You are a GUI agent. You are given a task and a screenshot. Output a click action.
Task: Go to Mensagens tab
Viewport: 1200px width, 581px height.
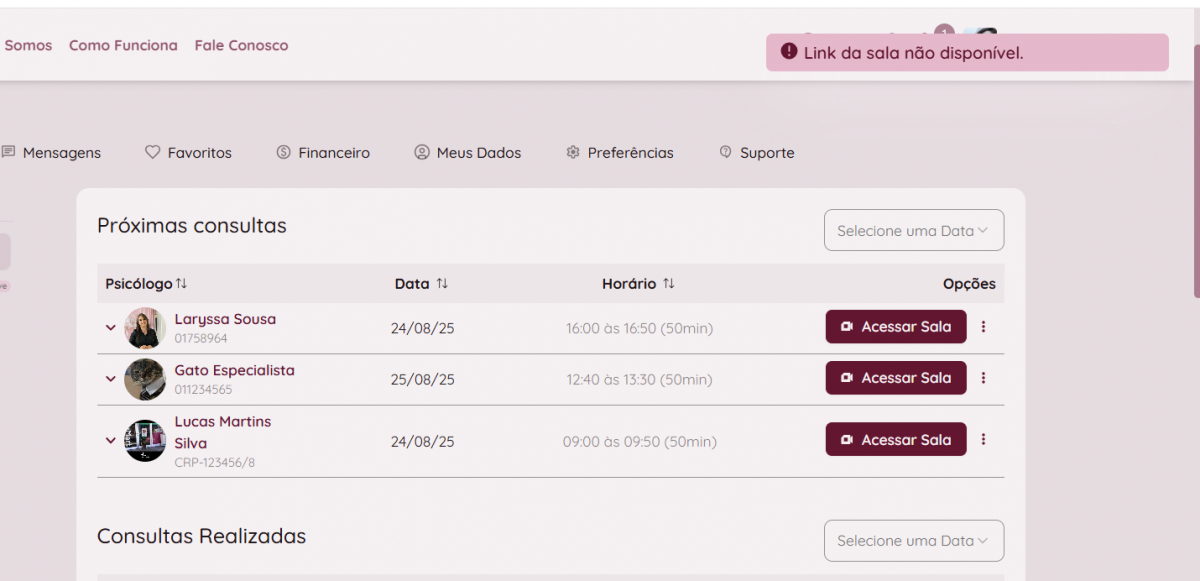51,153
